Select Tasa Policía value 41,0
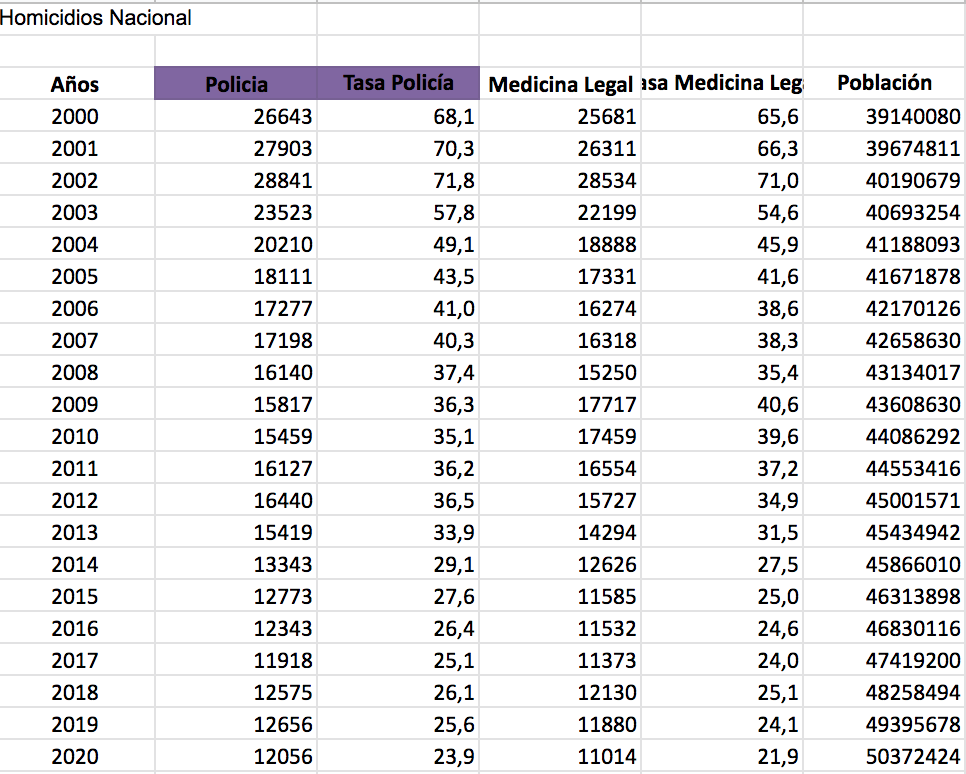This screenshot has height=774, width=966. (398, 309)
